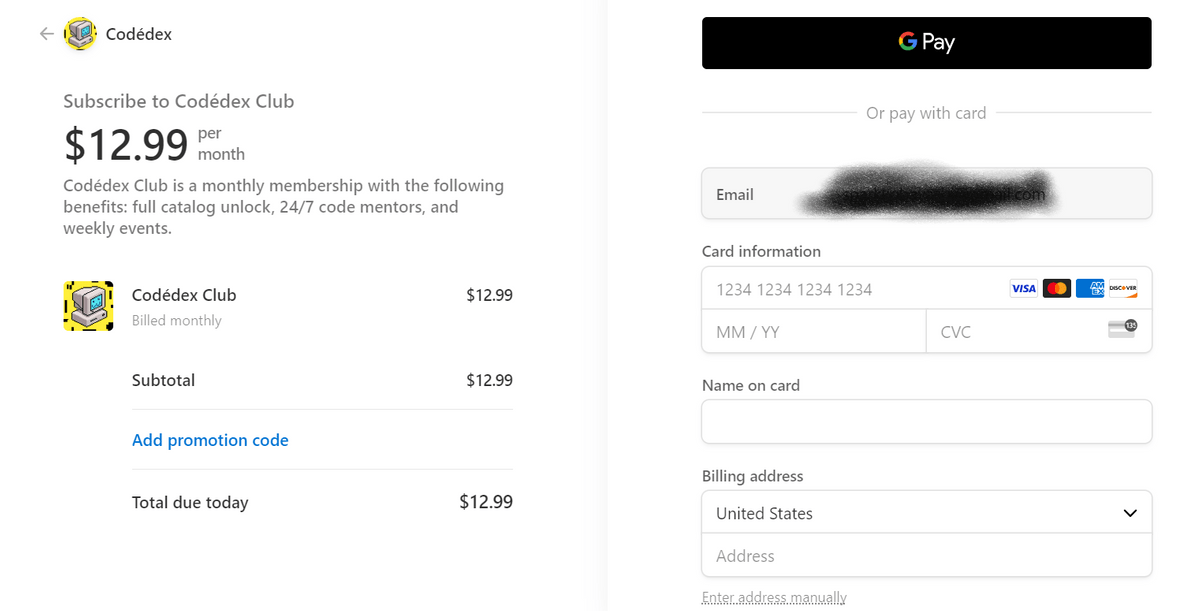
Task: Click the Codédex header name text
Action: 139,34
